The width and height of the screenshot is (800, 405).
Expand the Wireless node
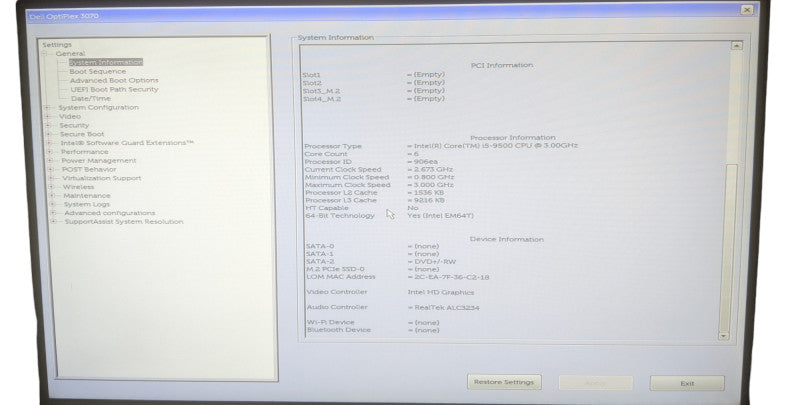click(x=52, y=187)
